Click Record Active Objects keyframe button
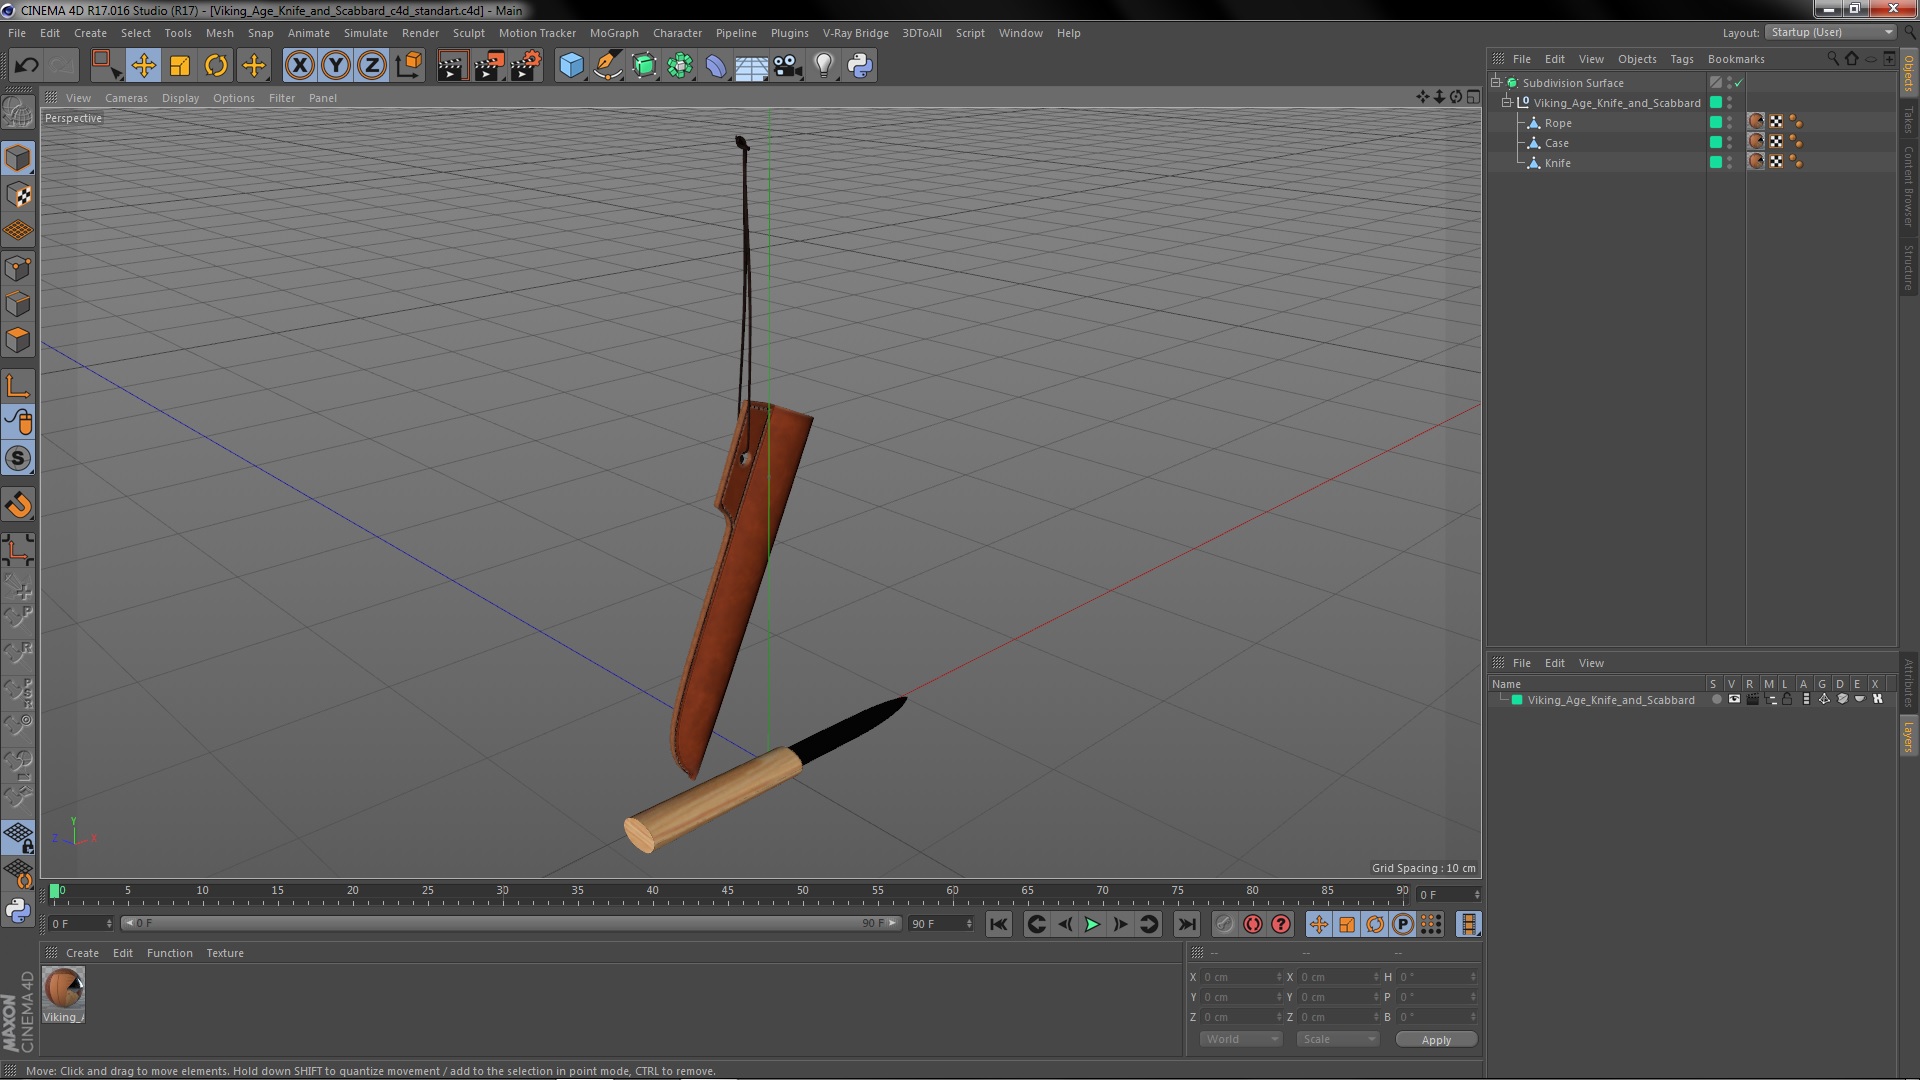This screenshot has width=1920, height=1080. [x=1224, y=924]
